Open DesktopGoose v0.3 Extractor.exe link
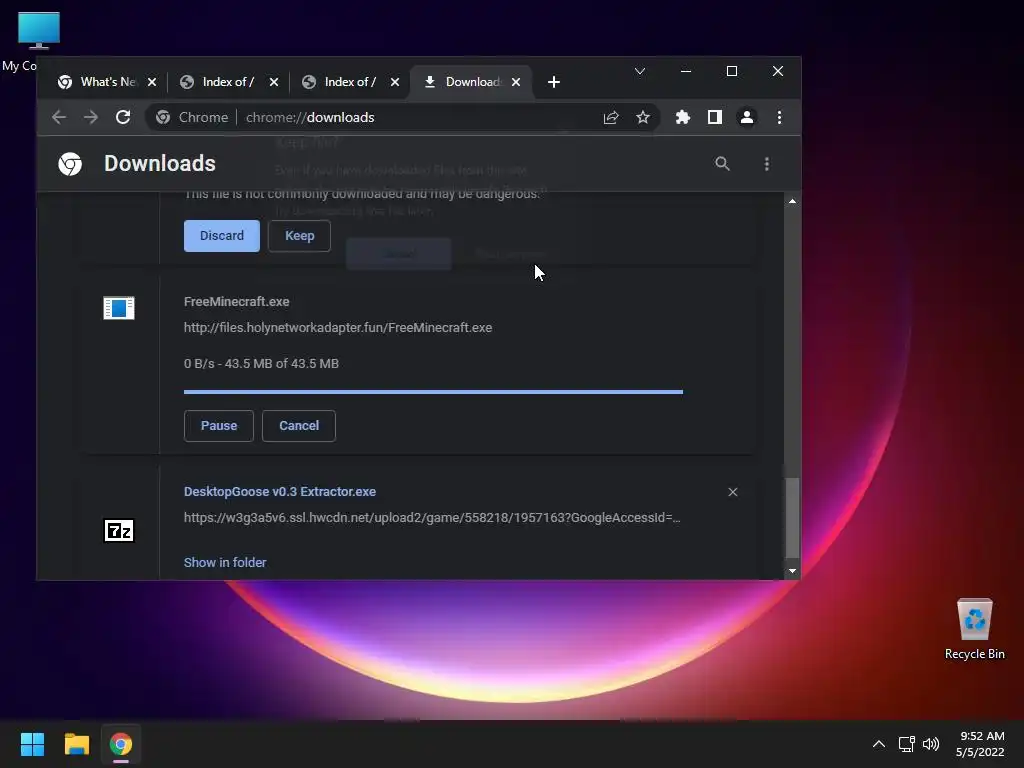 tap(280, 492)
